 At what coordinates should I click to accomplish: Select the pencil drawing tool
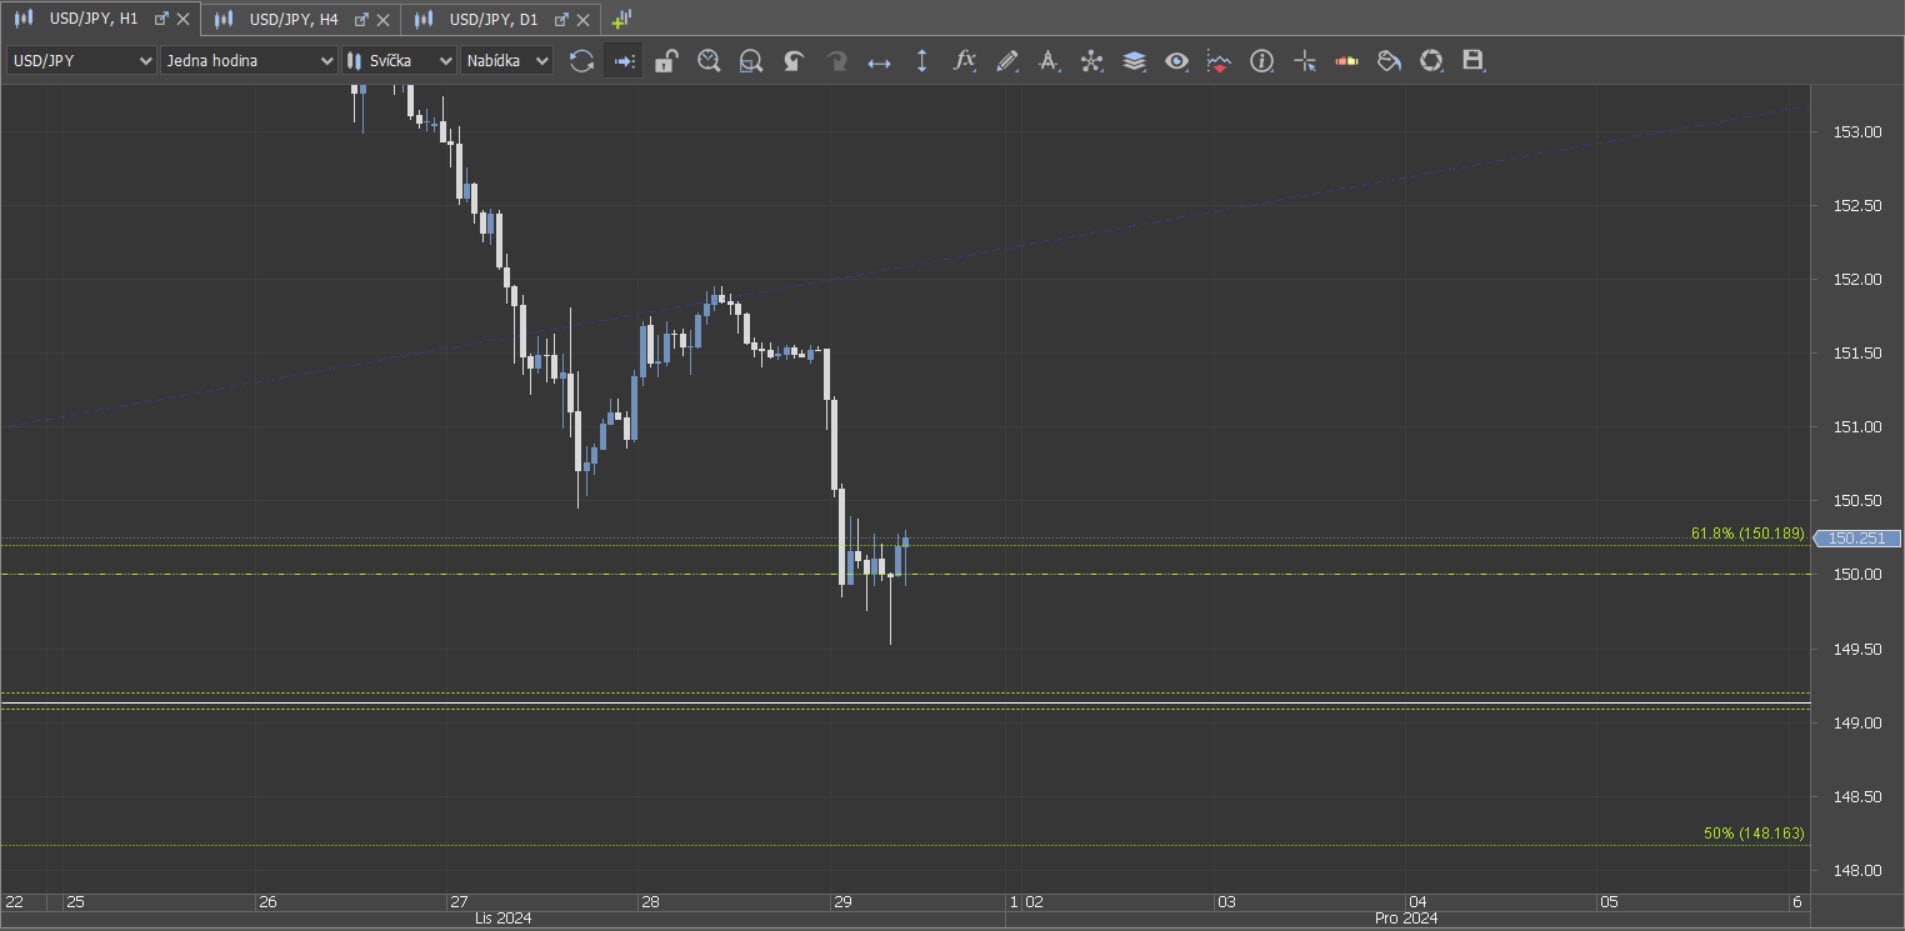pos(1007,61)
